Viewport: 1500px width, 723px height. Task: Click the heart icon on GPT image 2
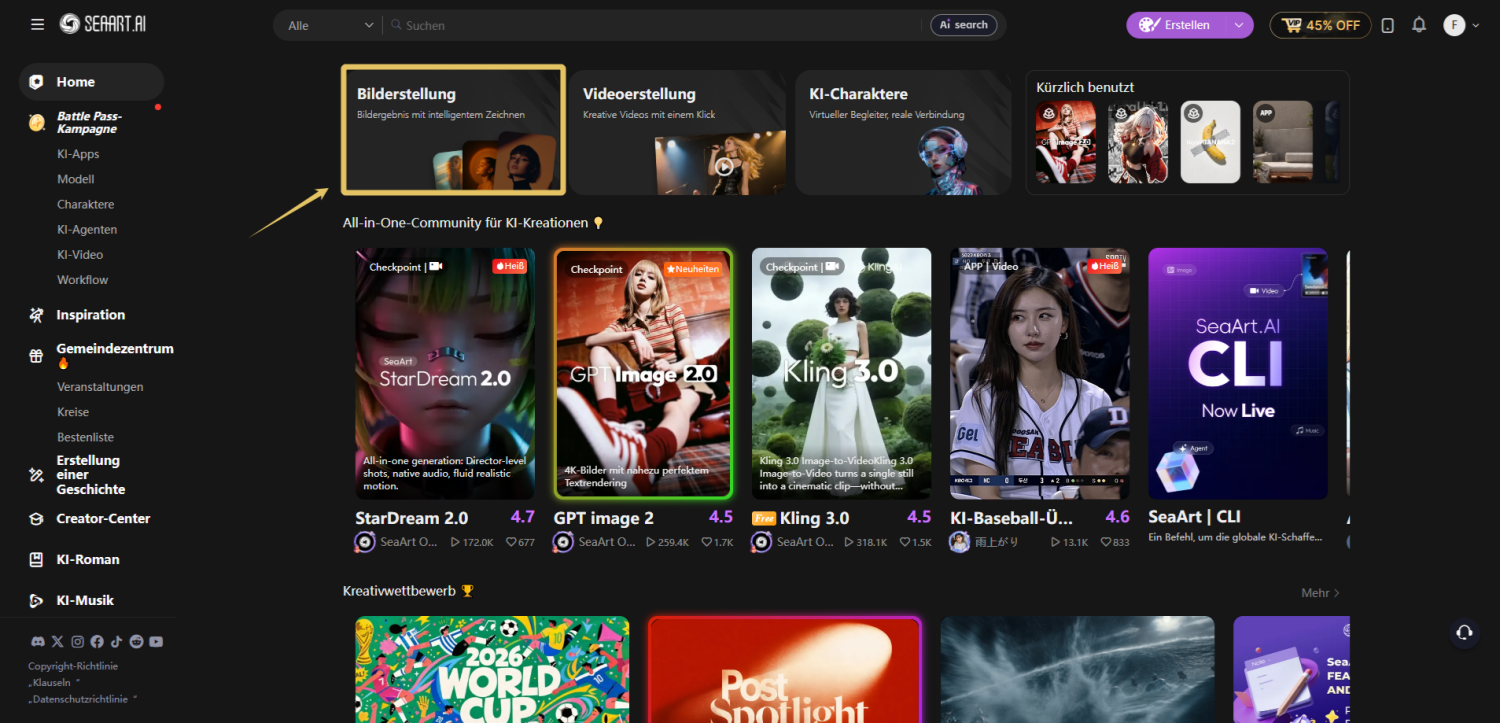point(707,542)
